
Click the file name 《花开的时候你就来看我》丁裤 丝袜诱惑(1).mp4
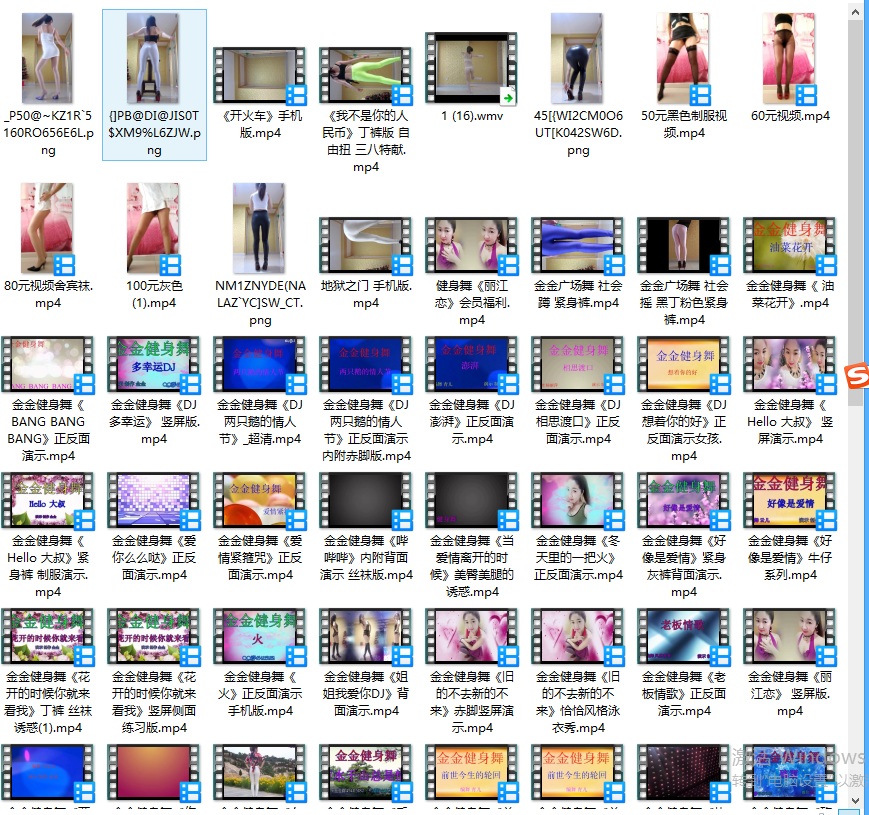click(x=48, y=702)
